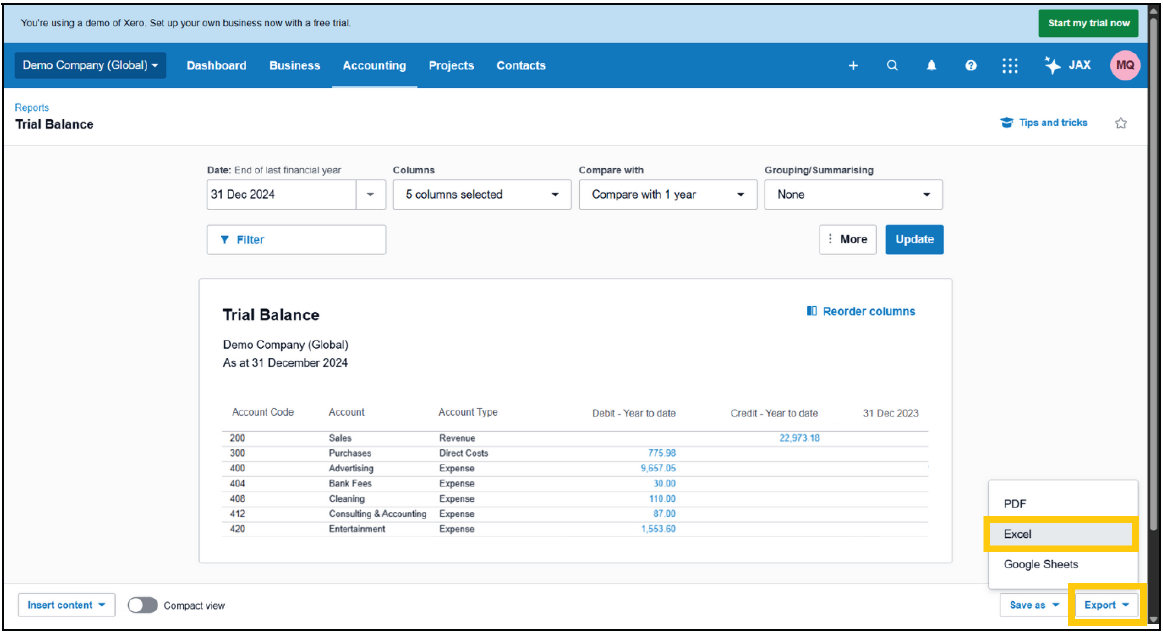1163x634 pixels.
Task: Expand the Insert content dropdown
Action: tap(66, 605)
